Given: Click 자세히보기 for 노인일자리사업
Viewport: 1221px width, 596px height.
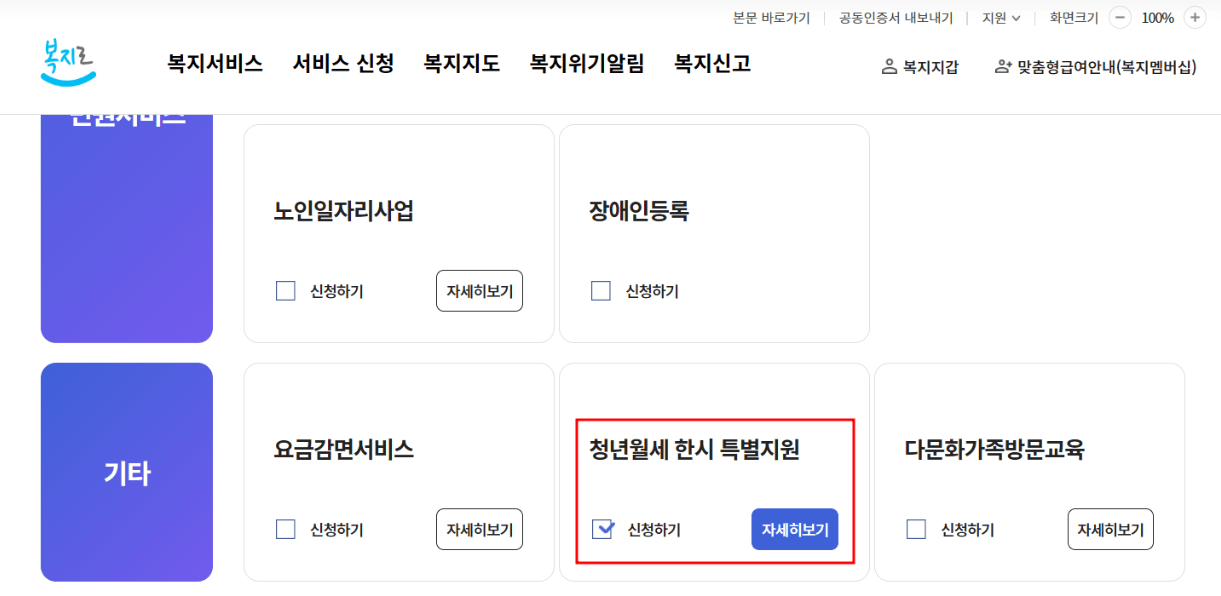Looking at the screenshot, I should click(479, 290).
